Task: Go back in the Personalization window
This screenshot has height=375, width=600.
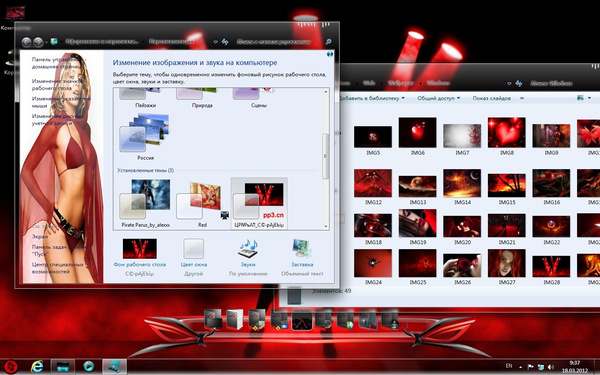Action: pyautogui.click(x=26, y=42)
